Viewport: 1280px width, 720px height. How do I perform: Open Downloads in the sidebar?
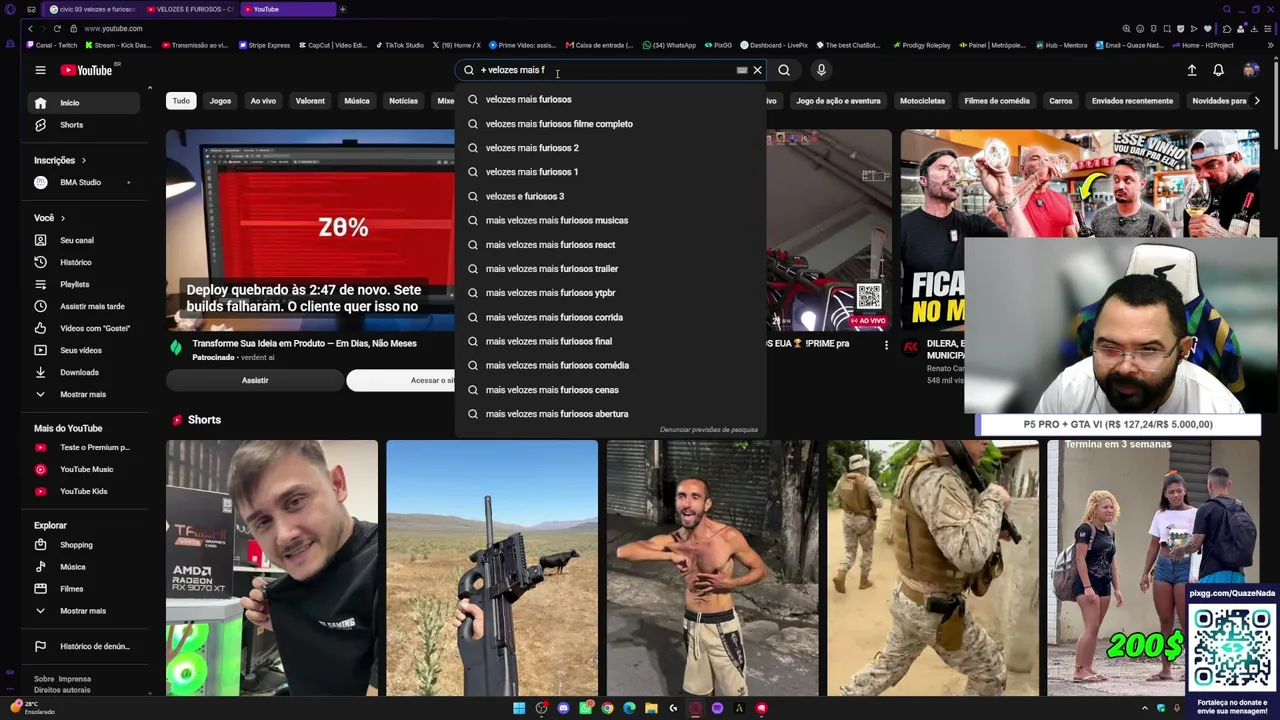click(x=85, y=372)
